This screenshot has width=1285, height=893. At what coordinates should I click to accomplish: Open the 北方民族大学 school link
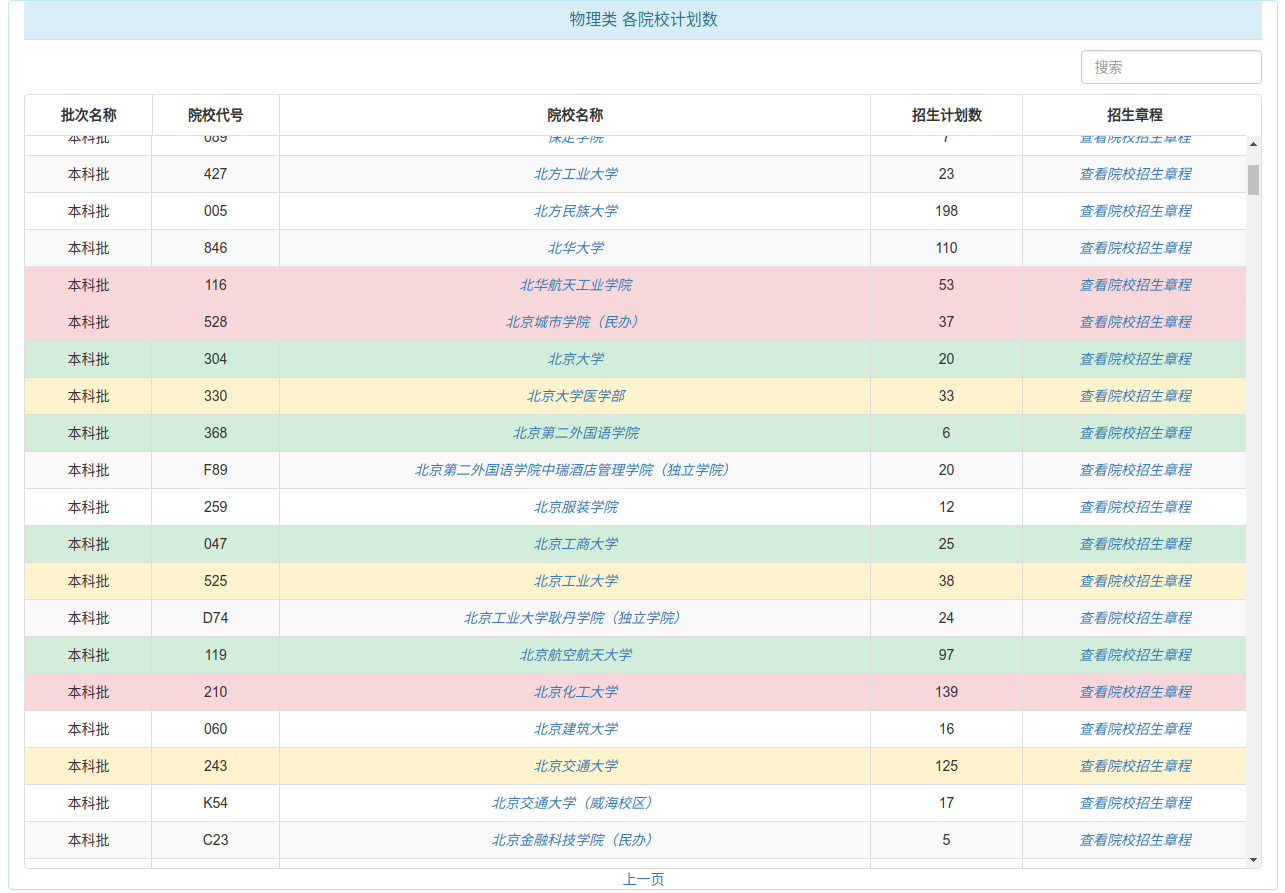[x=575, y=211]
